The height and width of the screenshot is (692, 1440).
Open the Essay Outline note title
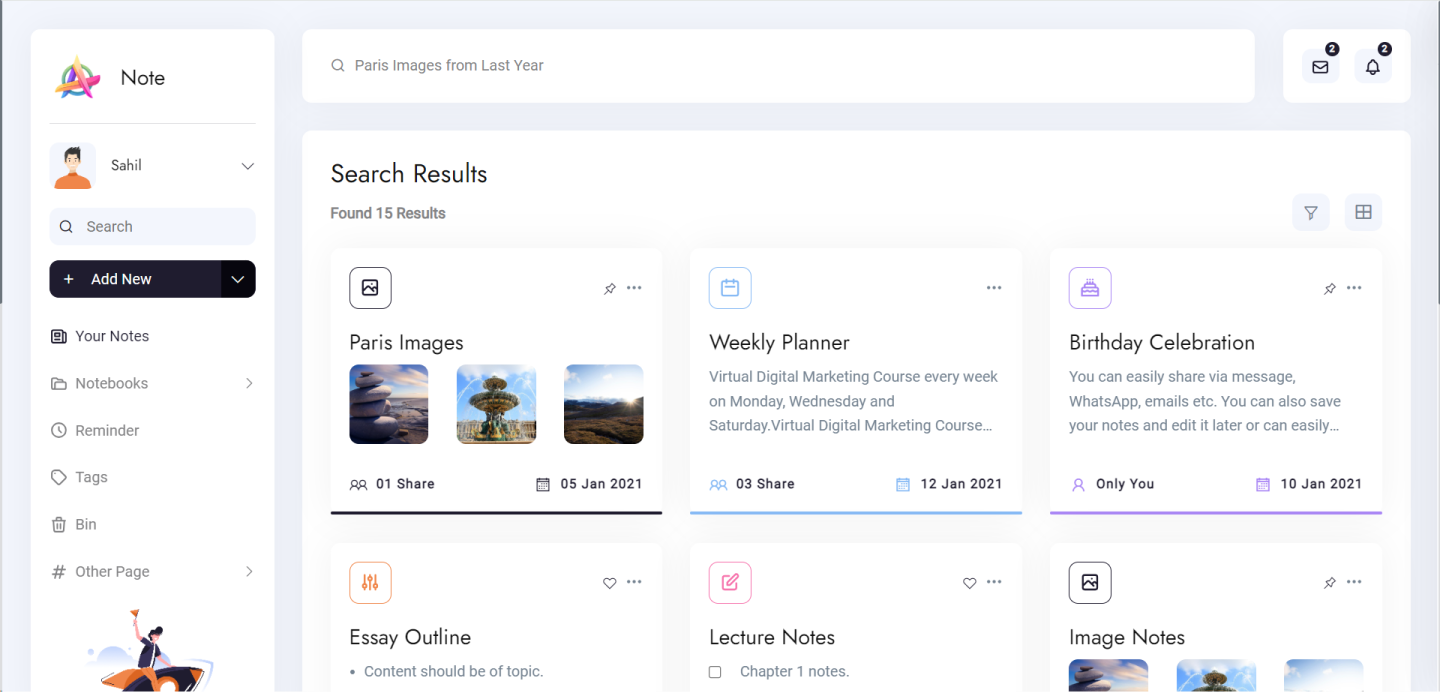click(x=410, y=637)
